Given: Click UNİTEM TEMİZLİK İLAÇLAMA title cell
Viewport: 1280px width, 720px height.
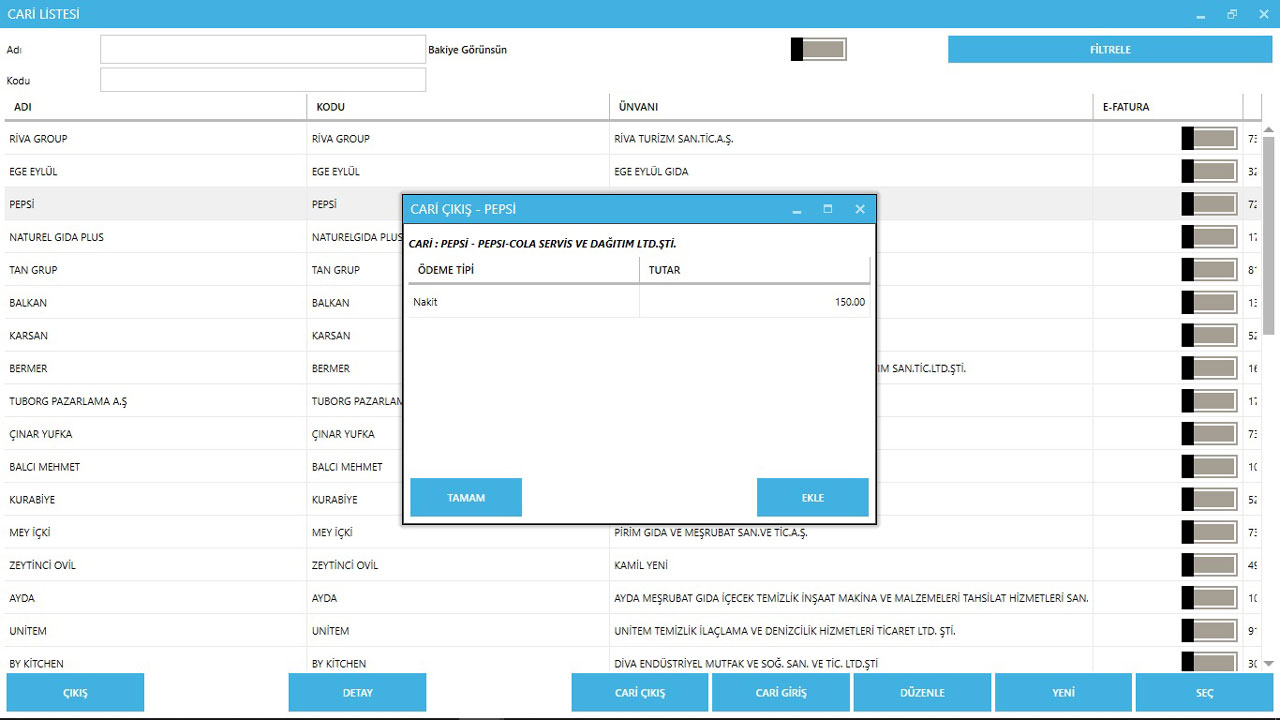Looking at the screenshot, I should point(851,631).
